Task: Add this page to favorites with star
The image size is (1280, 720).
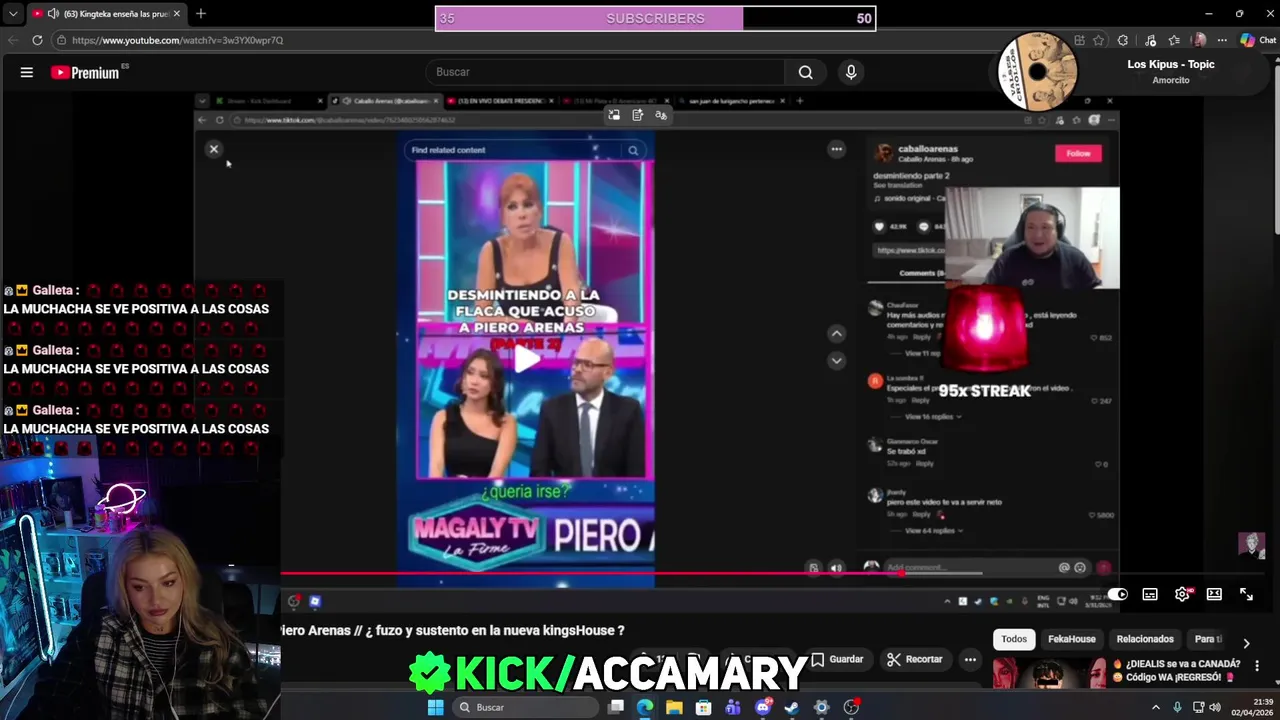Action: 1099,40
